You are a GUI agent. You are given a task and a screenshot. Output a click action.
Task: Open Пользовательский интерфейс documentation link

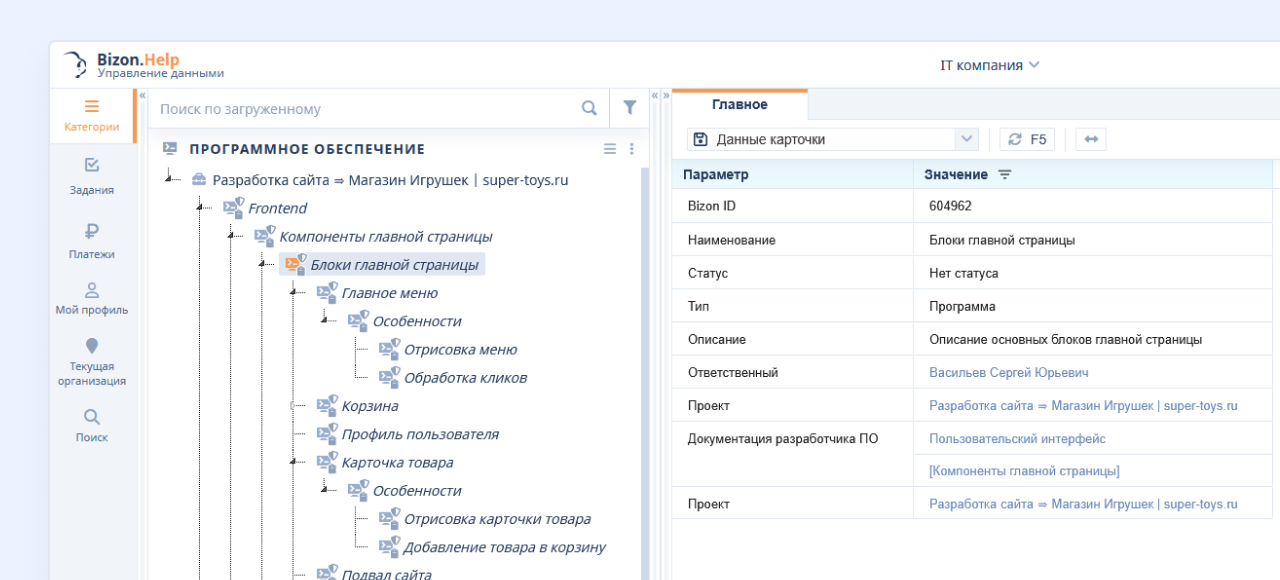coord(1017,438)
